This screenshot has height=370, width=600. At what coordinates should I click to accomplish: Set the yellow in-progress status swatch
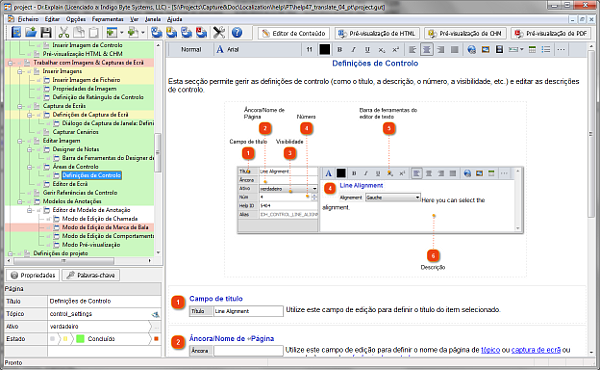[65, 339]
